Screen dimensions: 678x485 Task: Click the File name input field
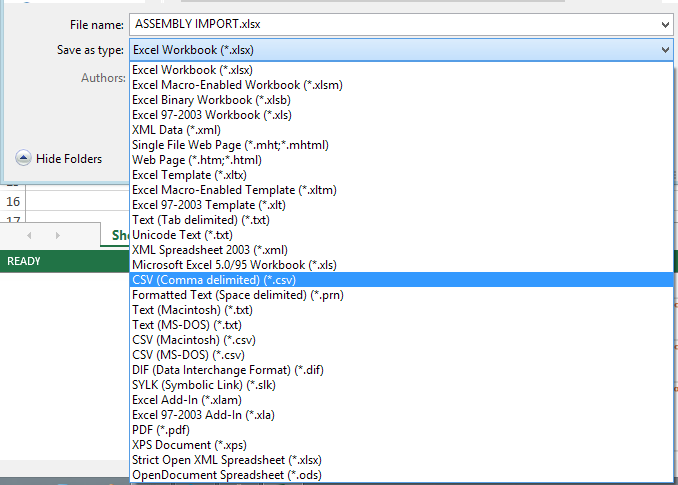coord(390,24)
